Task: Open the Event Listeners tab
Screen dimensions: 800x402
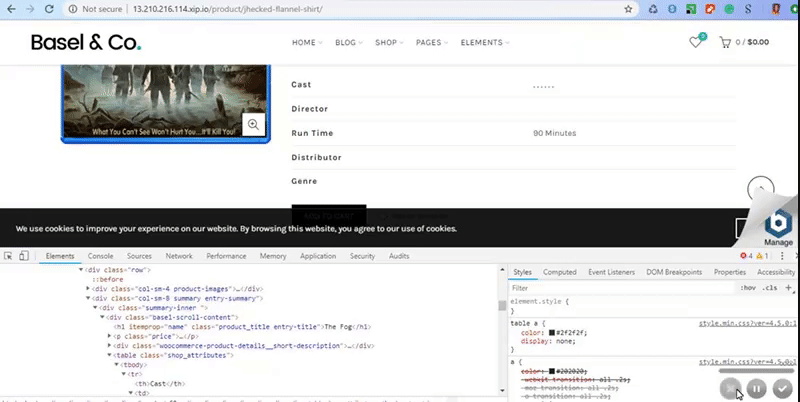Action: pos(611,272)
